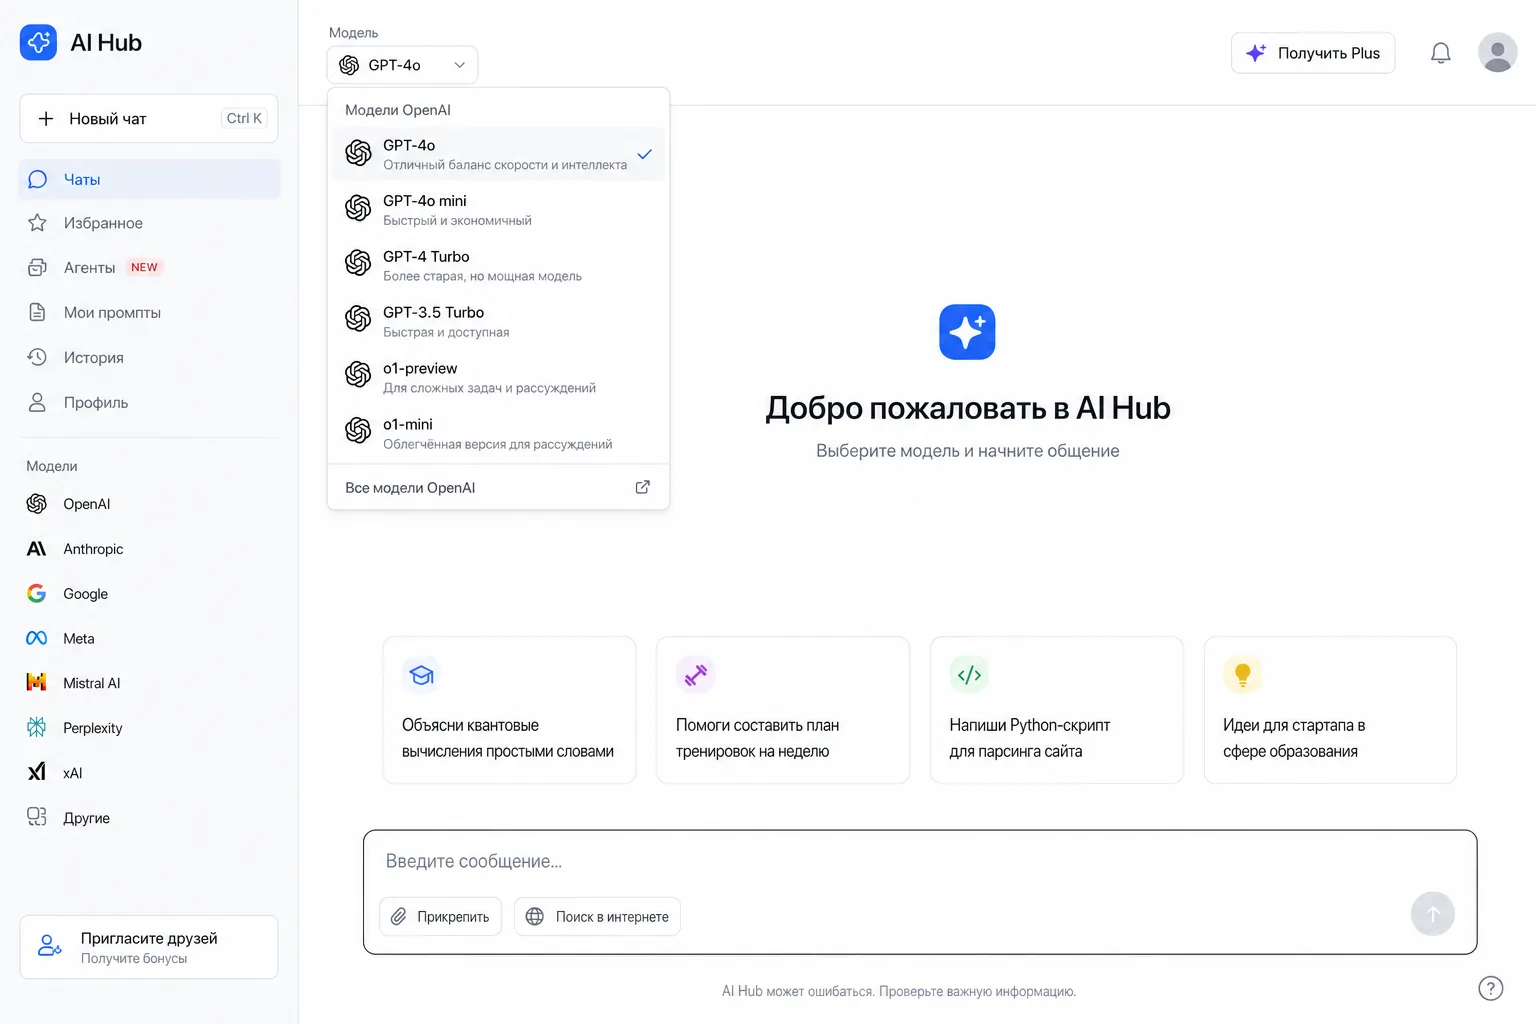Click the send message arrow button

(x=1432, y=914)
